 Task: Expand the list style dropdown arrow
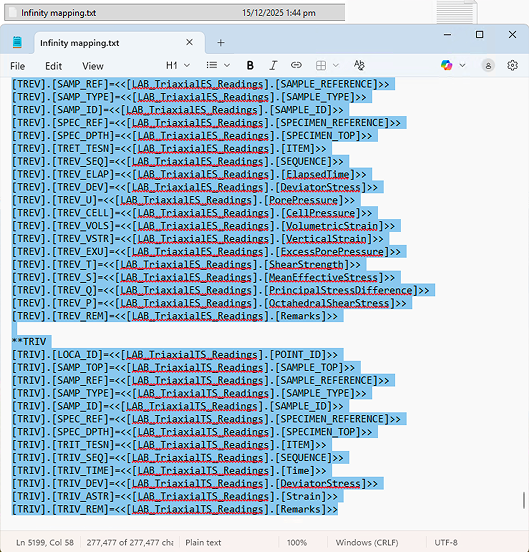pyautogui.click(x=227, y=65)
